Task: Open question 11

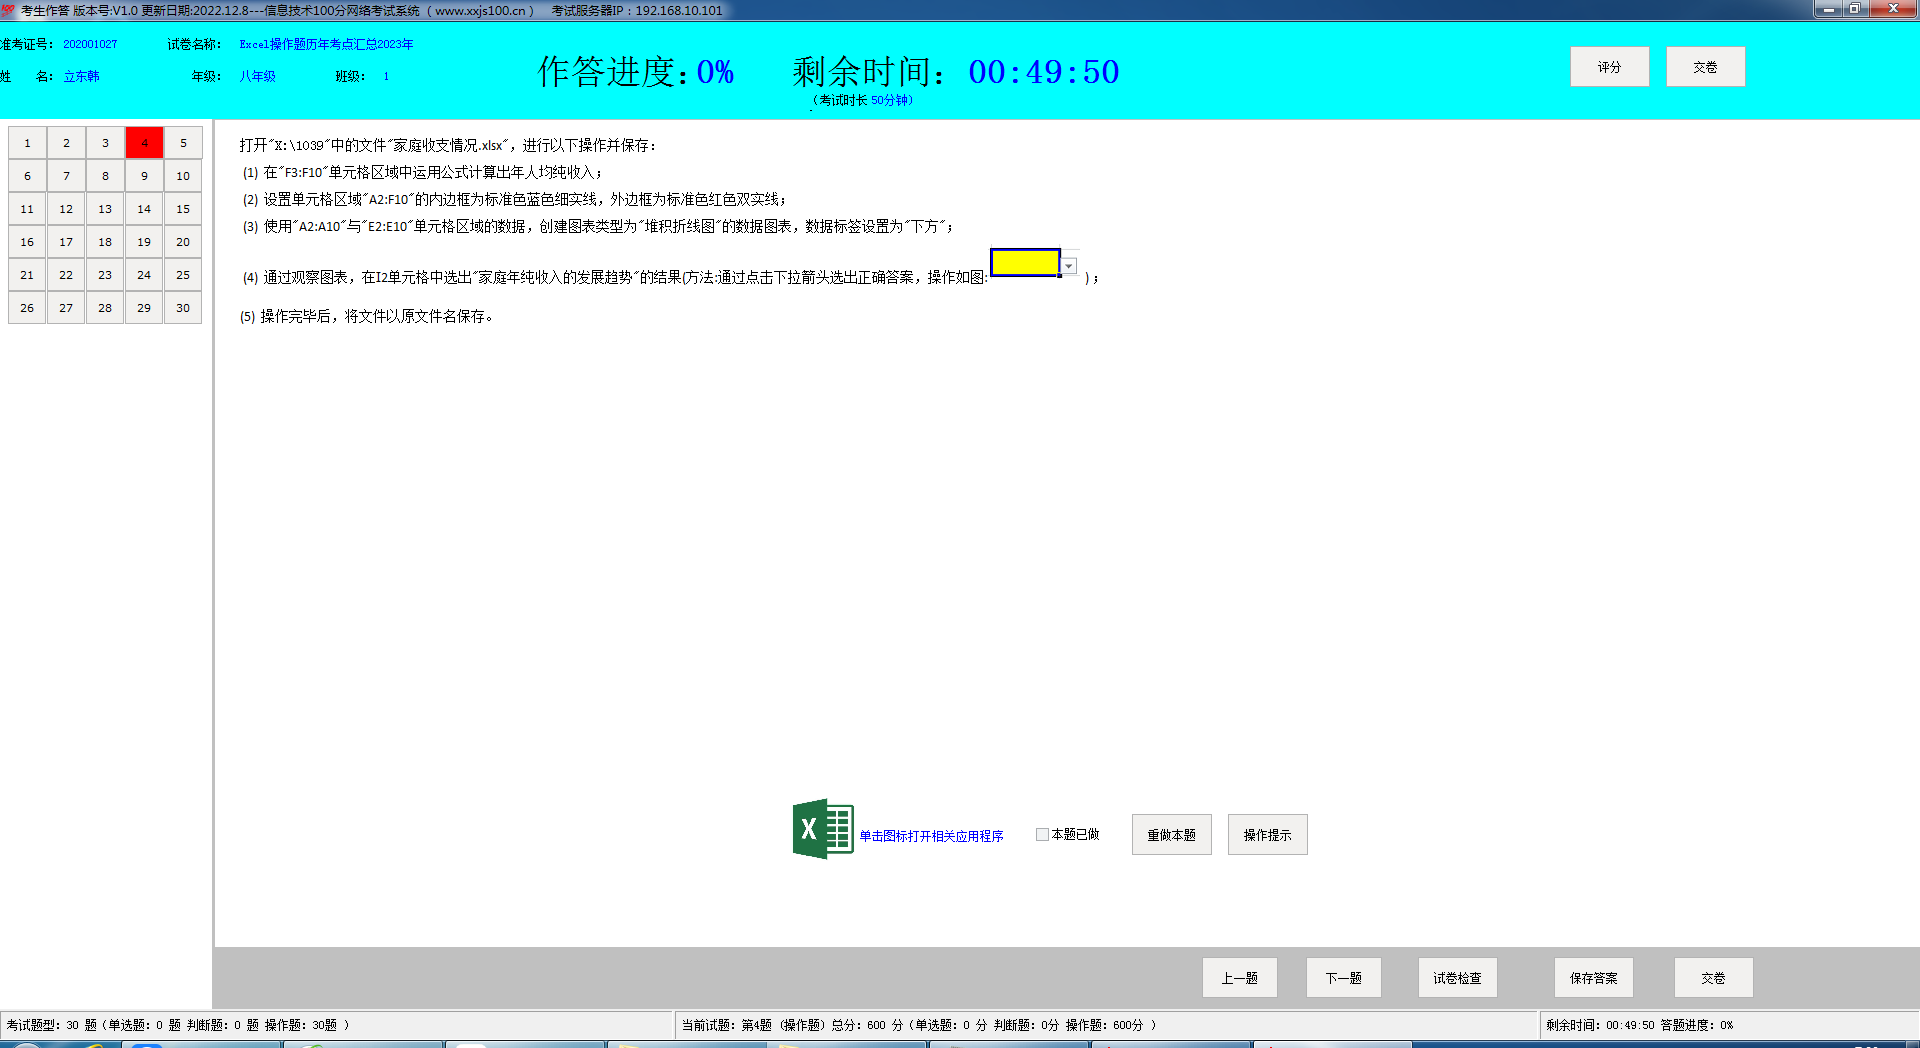Action: [x=27, y=209]
